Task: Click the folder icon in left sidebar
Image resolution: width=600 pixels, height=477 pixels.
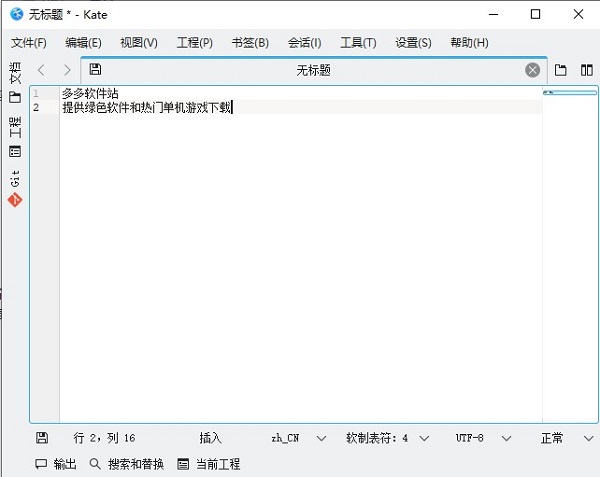Action: (15, 97)
